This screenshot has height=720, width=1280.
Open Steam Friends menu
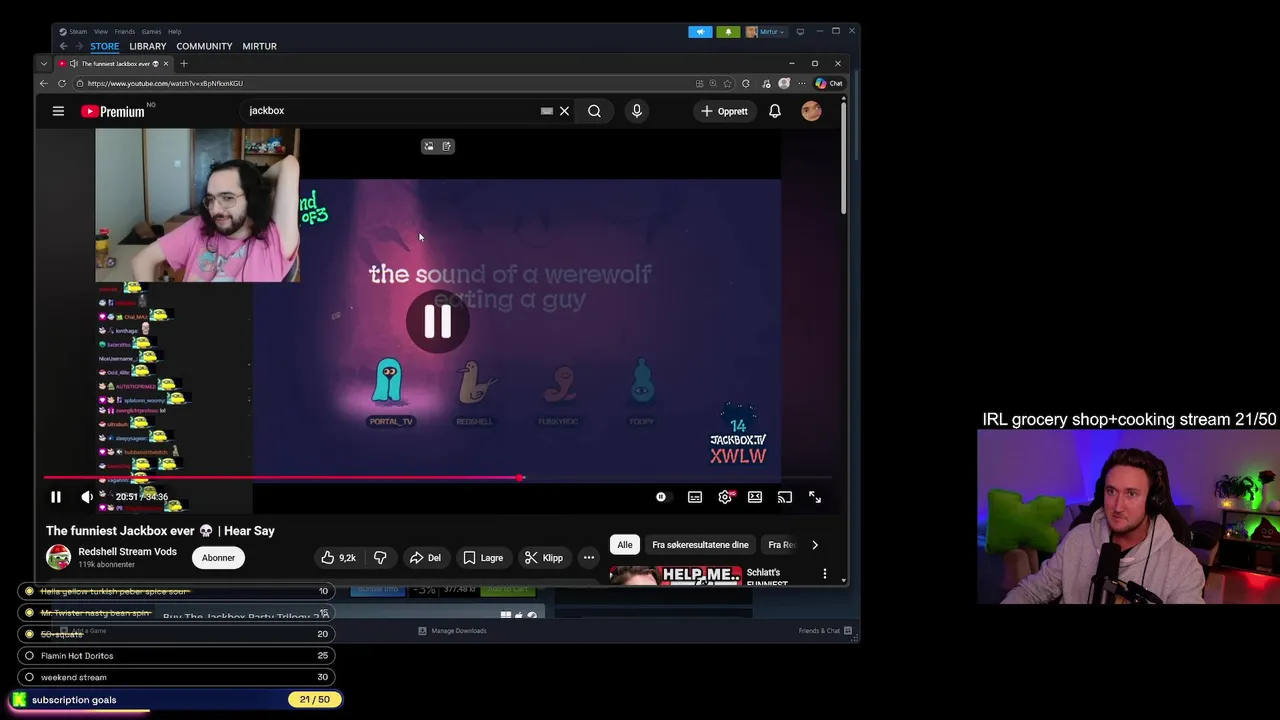[125, 32]
